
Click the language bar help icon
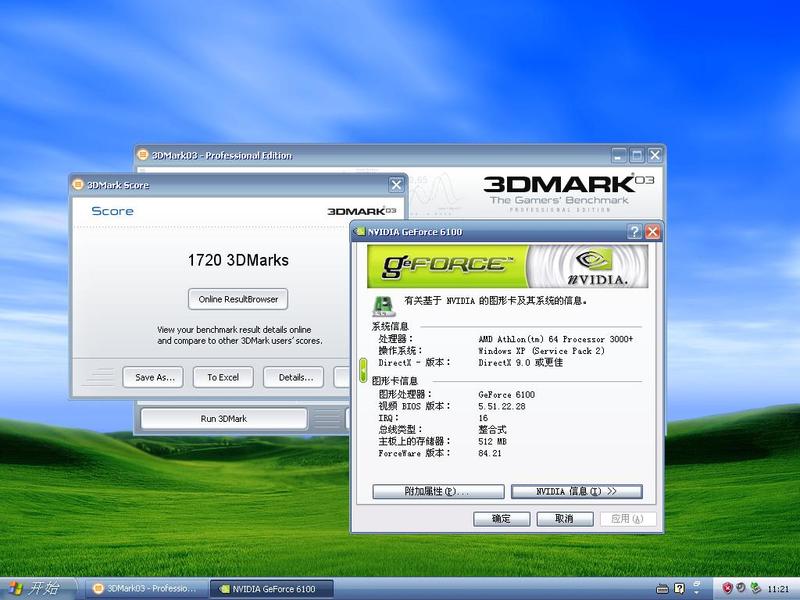[679, 589]
